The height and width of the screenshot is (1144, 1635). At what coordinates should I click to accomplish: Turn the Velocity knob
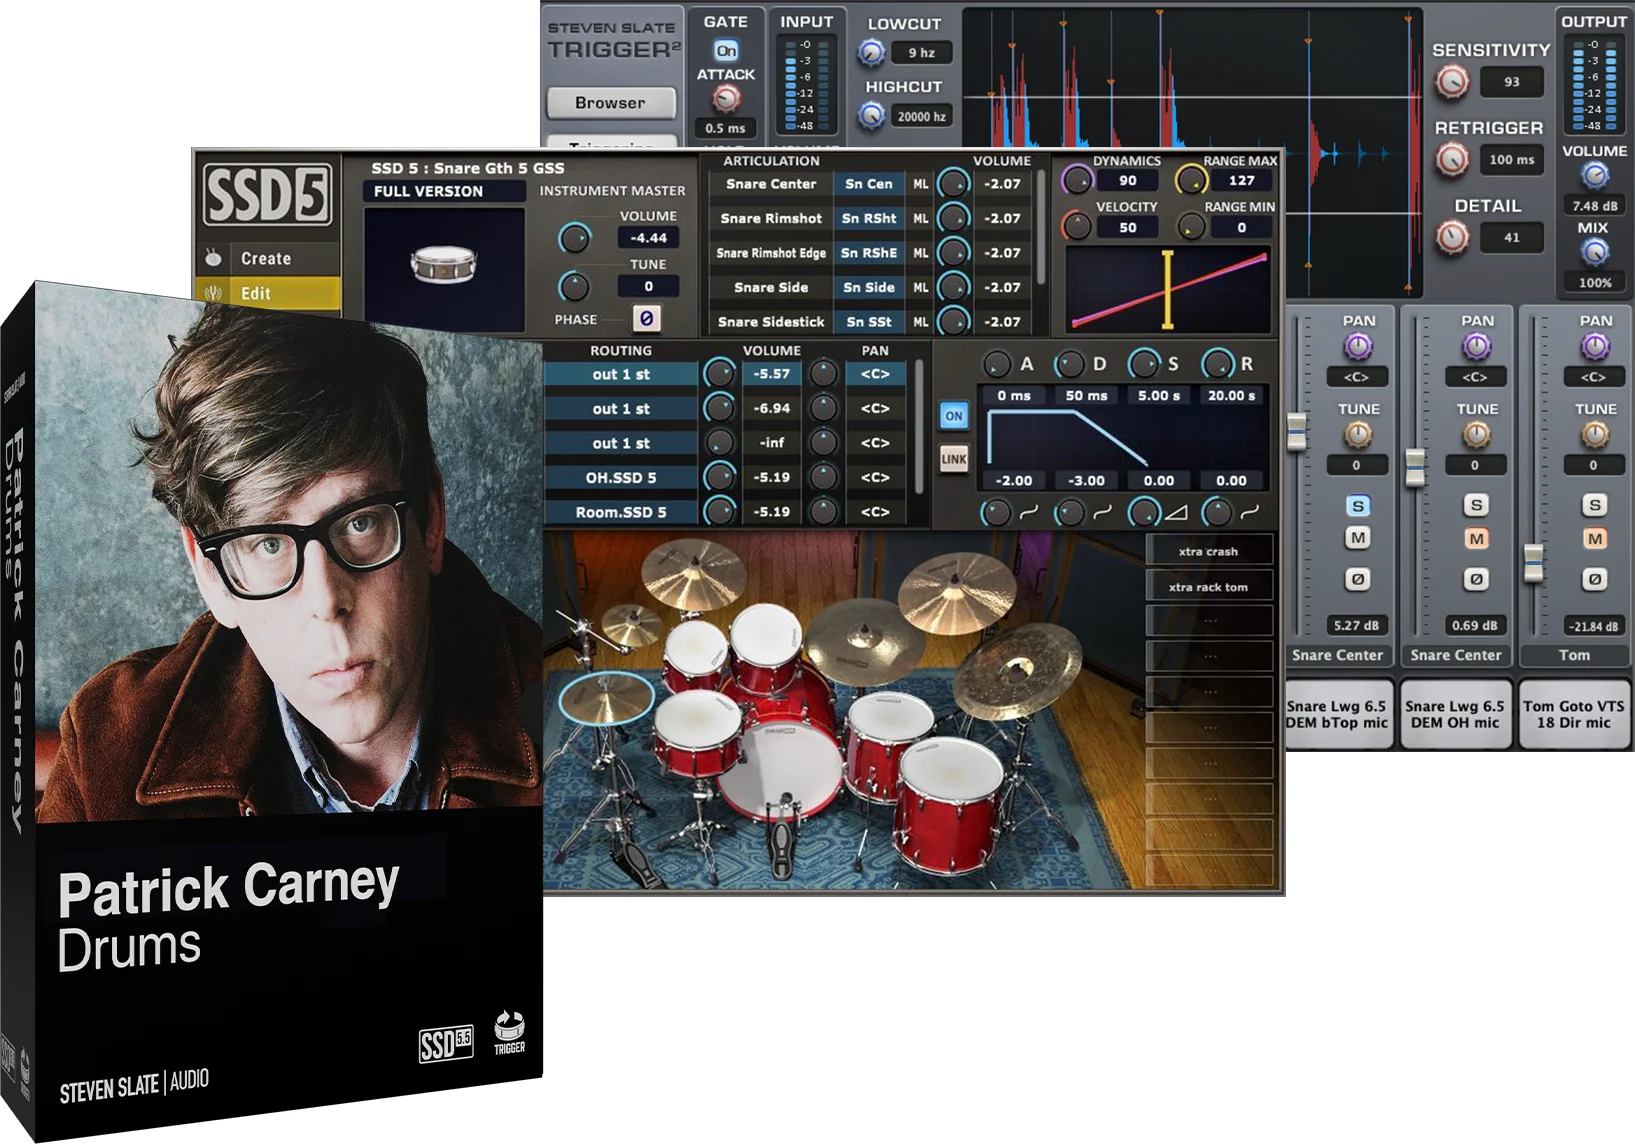click(x=1077, y=226)
